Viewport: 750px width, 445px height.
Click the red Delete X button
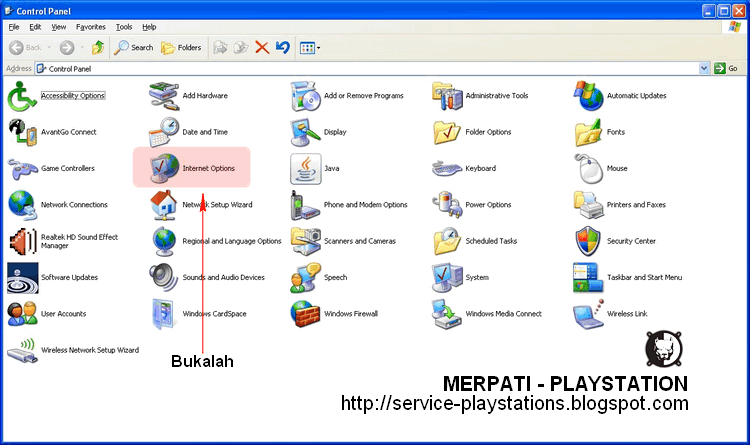point(262,47)
